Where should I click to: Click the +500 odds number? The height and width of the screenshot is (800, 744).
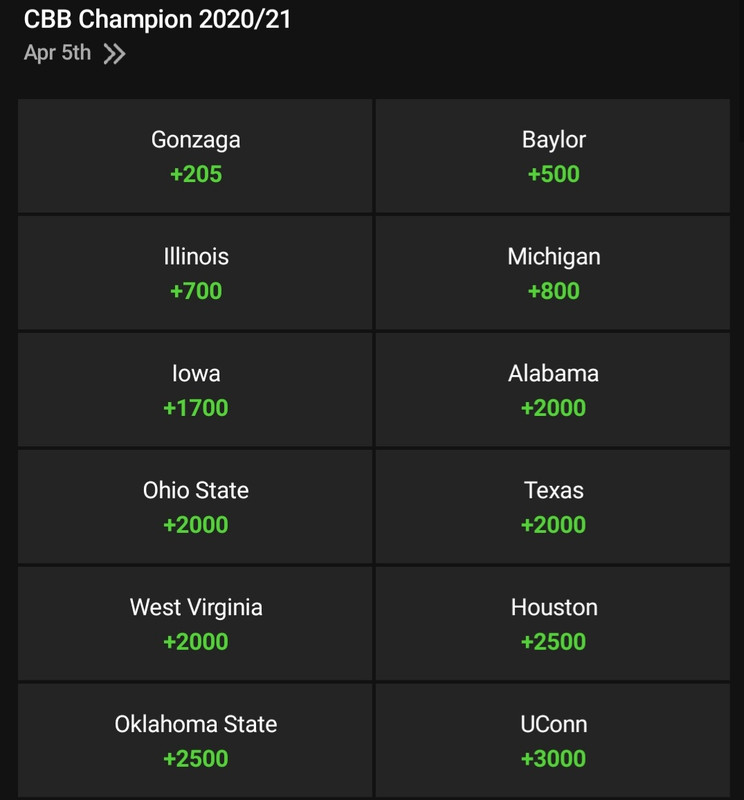(553, 174)
